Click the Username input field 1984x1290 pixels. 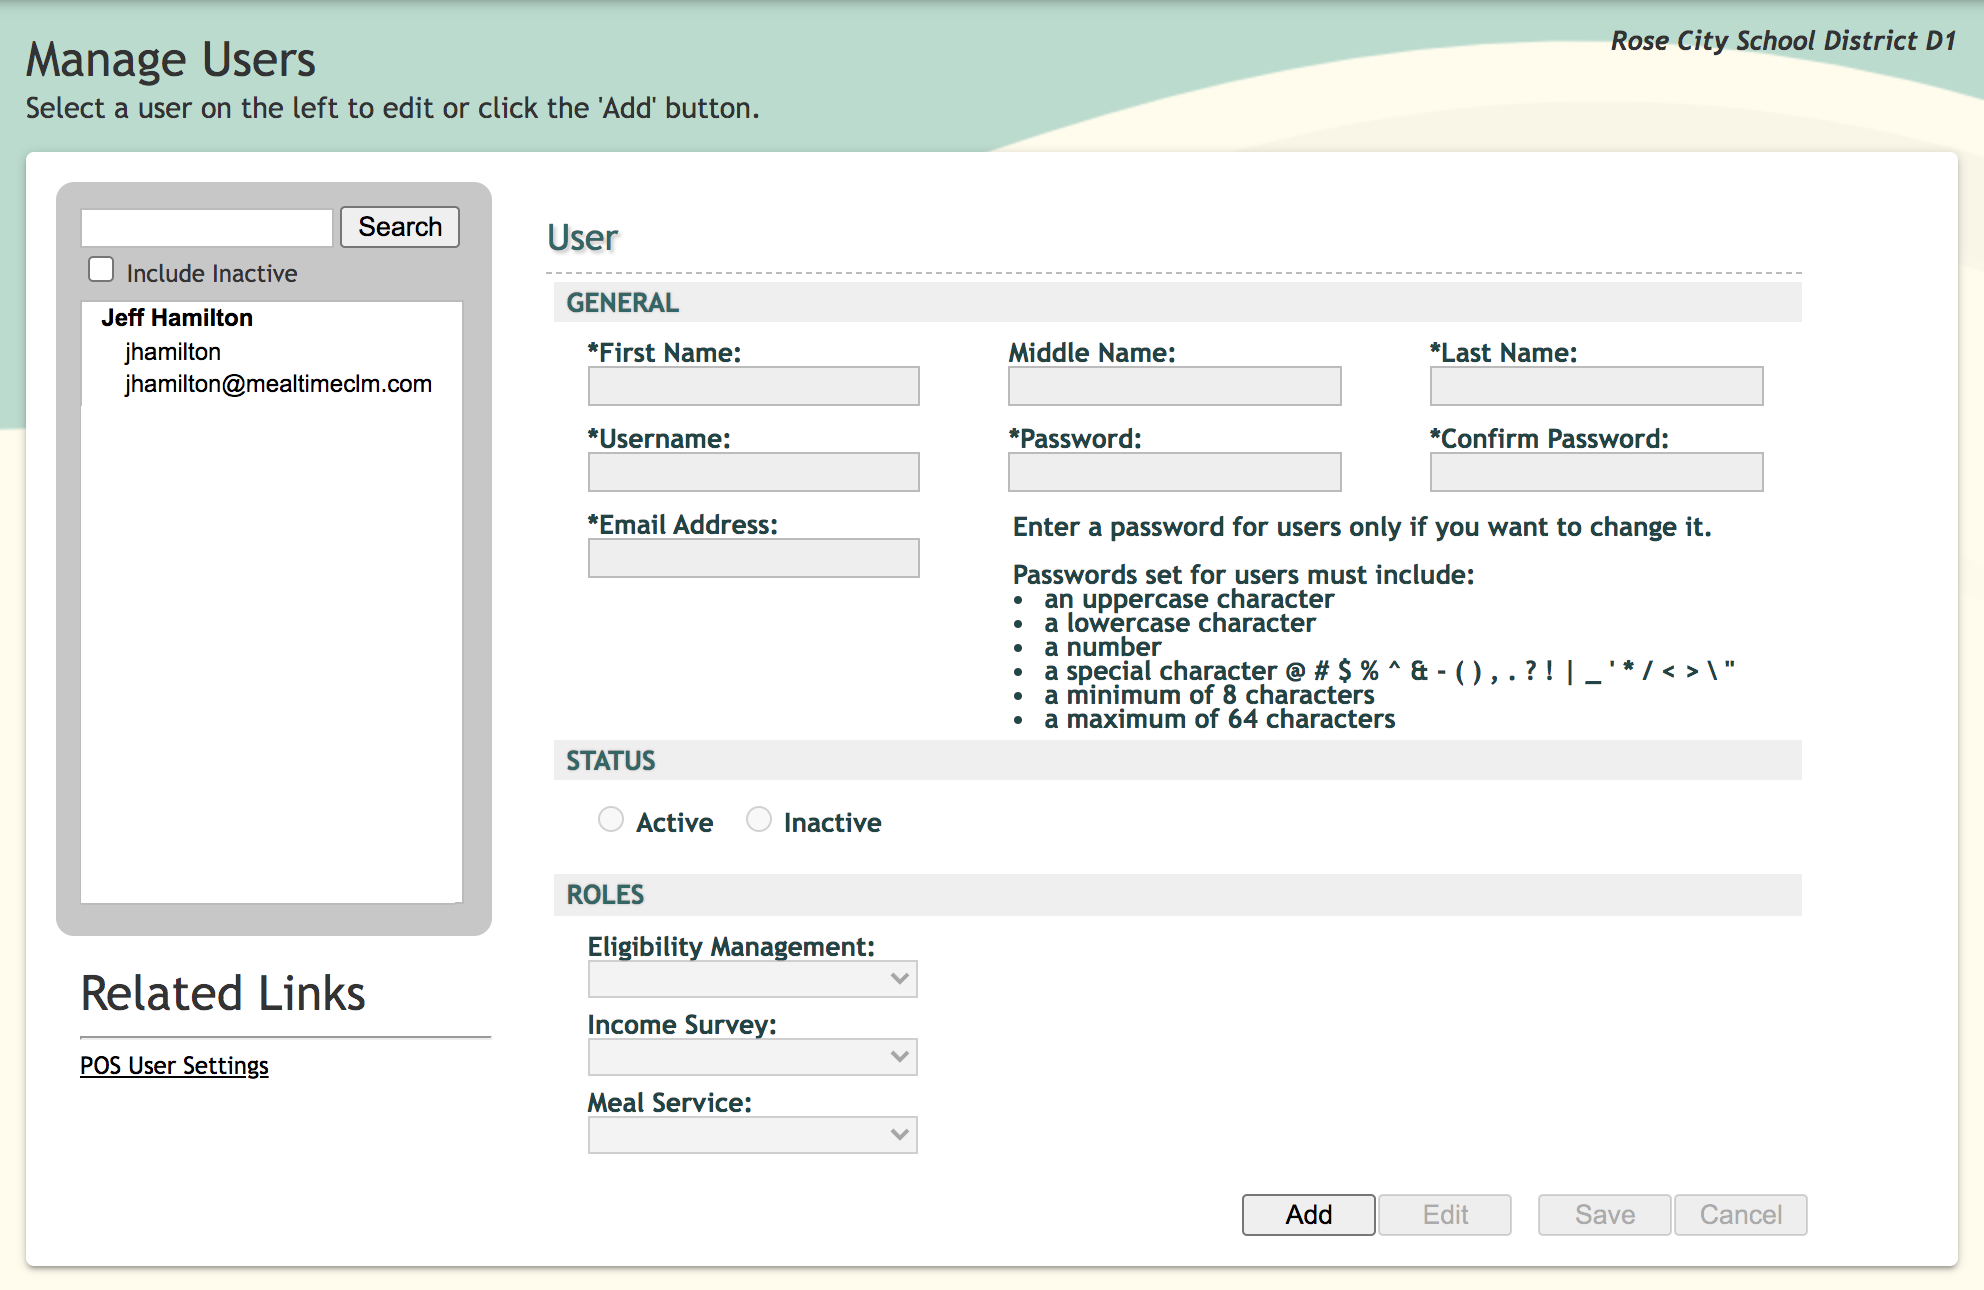753,472
